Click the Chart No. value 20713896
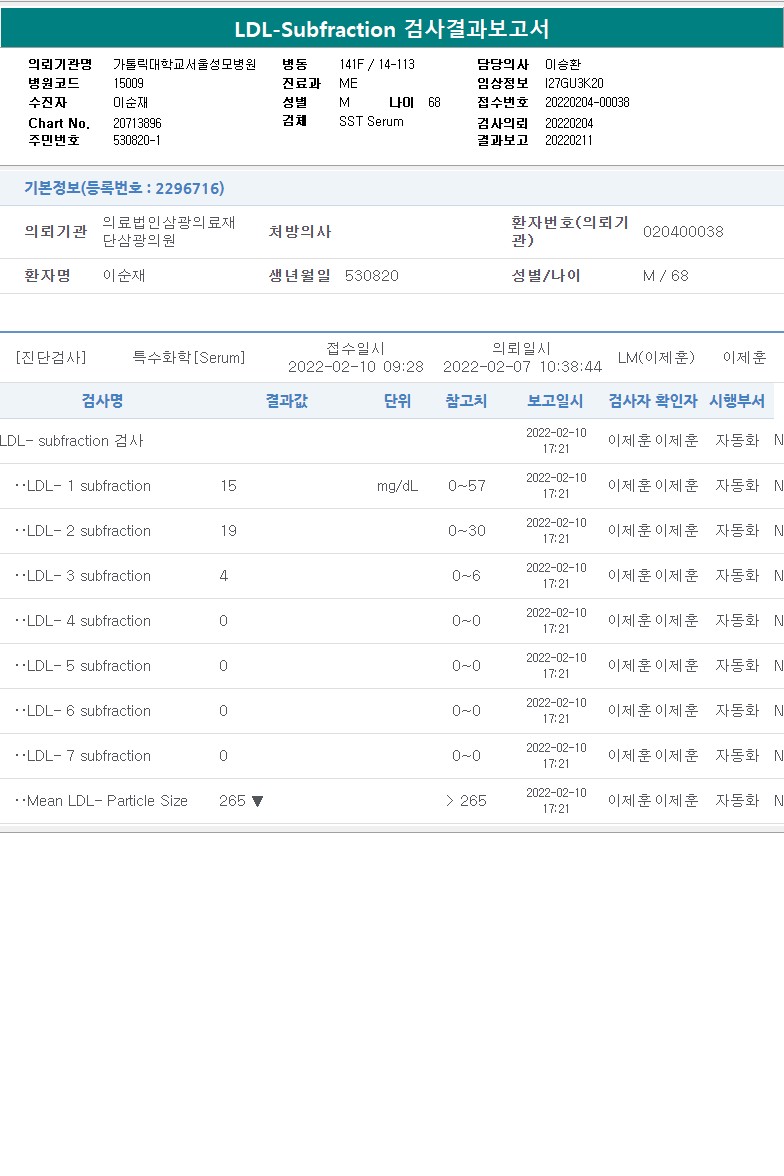The height and width of the screenshot is (1176, 784). (x=137, y=123)
